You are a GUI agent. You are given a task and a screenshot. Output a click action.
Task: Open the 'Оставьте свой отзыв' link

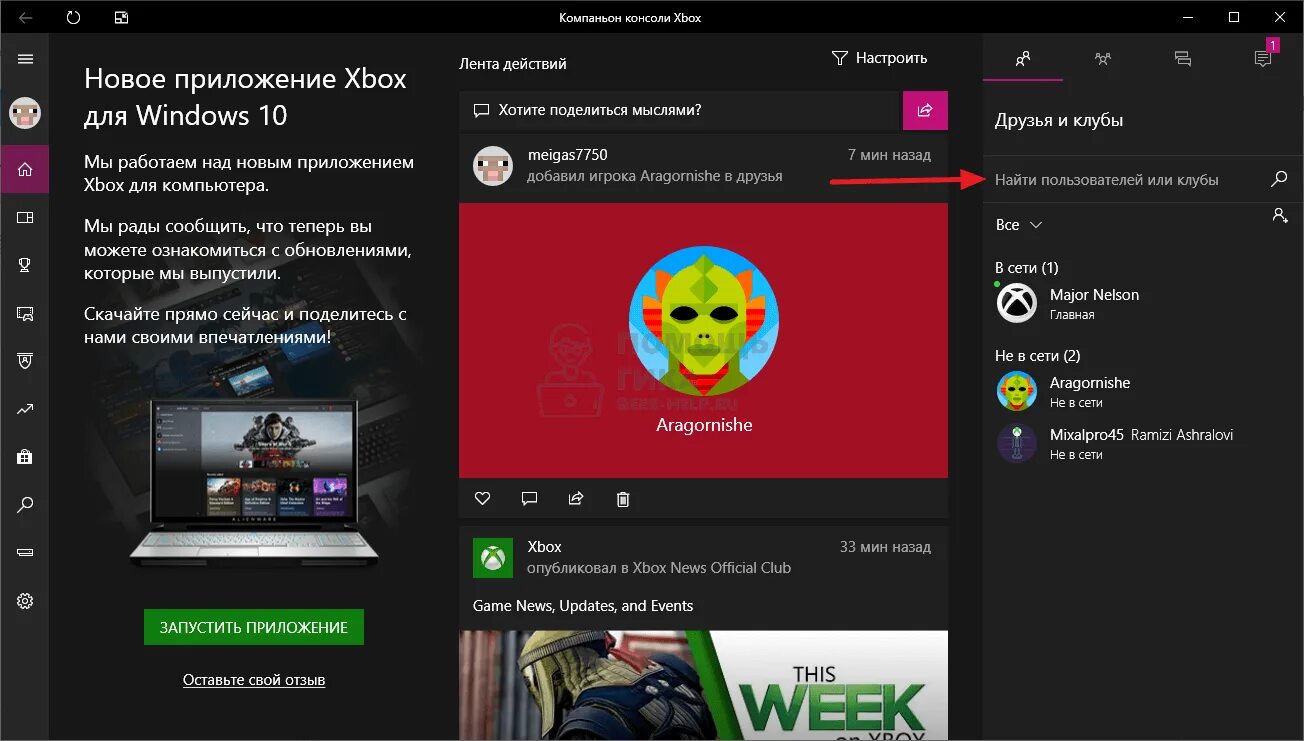tap(253, 679)
